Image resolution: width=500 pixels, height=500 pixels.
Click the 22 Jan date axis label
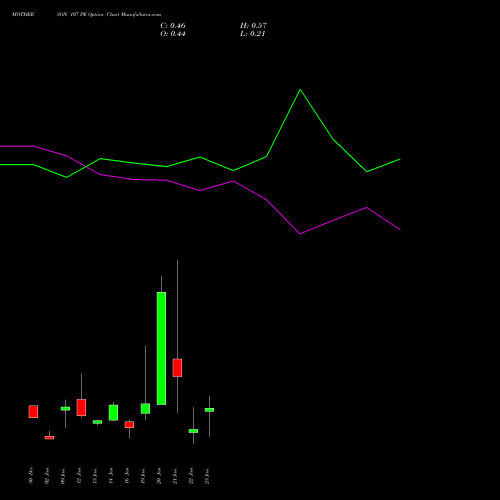tap(191, 476)
